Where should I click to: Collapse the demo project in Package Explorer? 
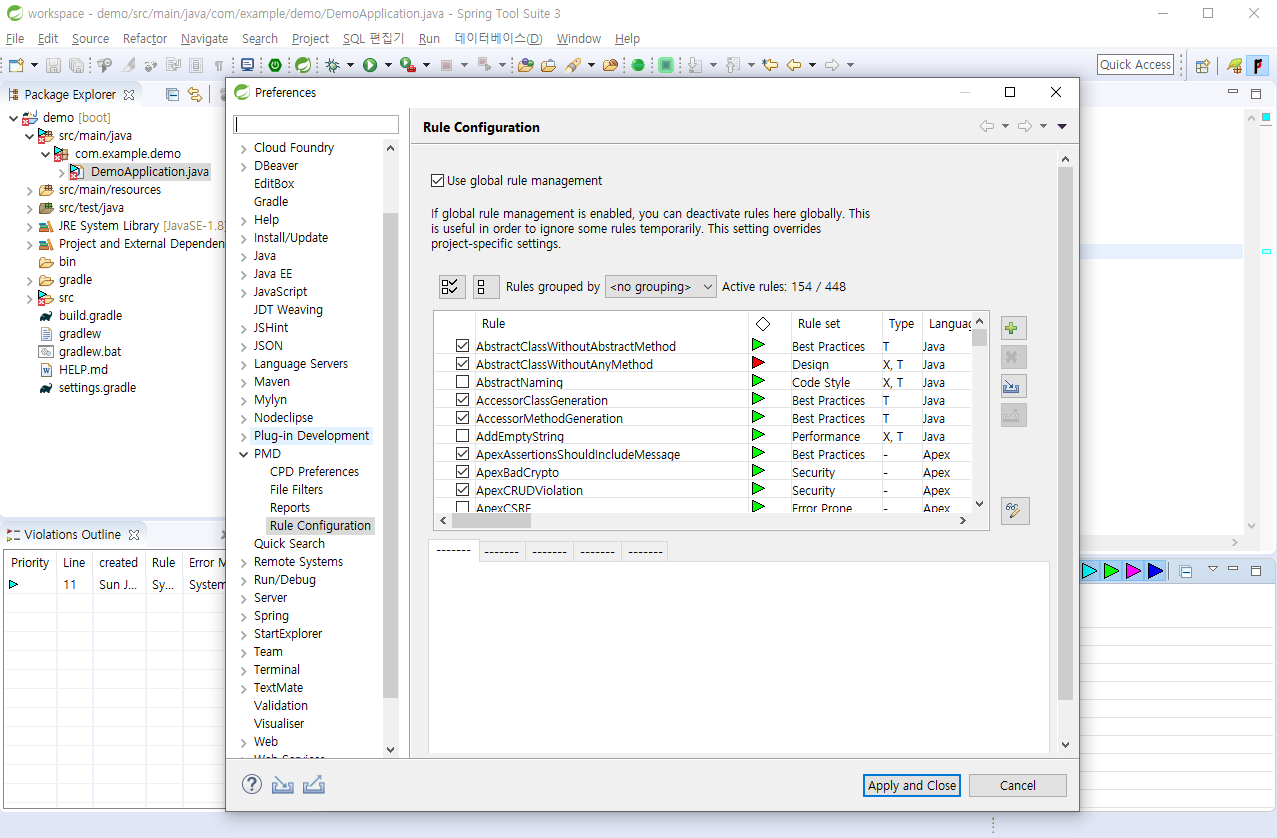pyautogui.click(x=13, y=118)
